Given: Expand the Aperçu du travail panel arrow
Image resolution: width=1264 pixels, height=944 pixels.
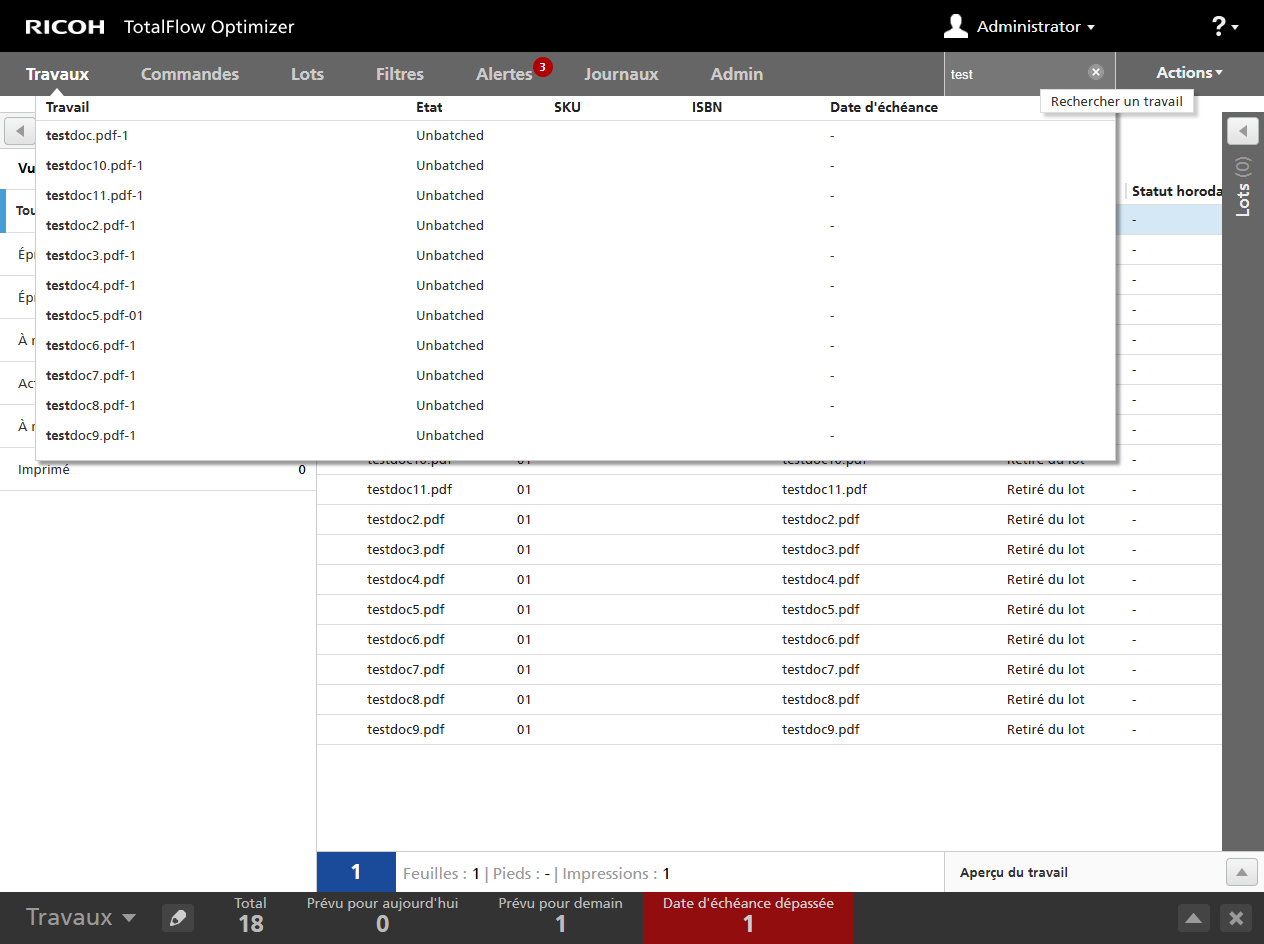Looking at the screenshot, I should coord(1241,873).
